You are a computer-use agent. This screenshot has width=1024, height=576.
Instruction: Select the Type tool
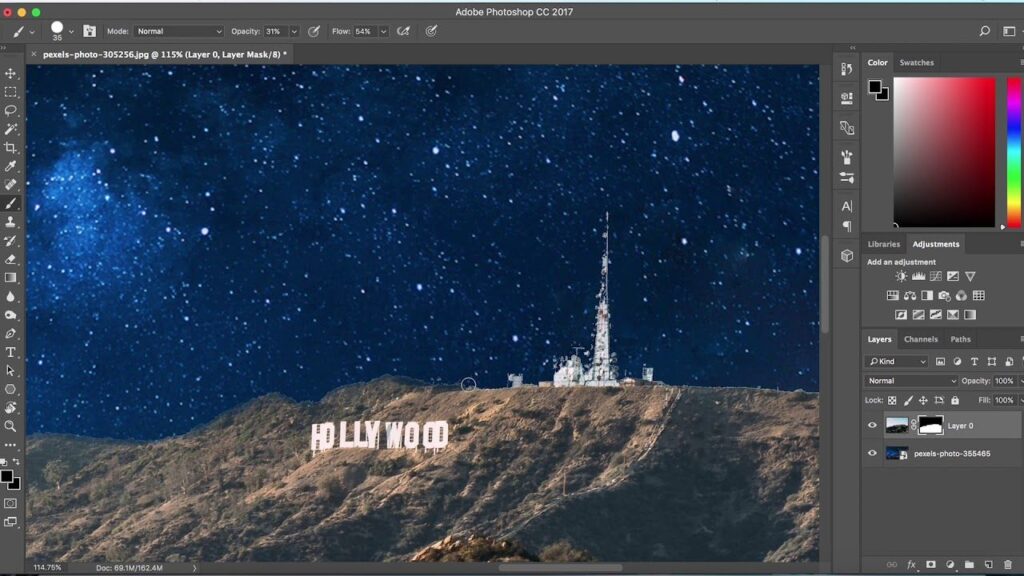[x=13, y=352]
